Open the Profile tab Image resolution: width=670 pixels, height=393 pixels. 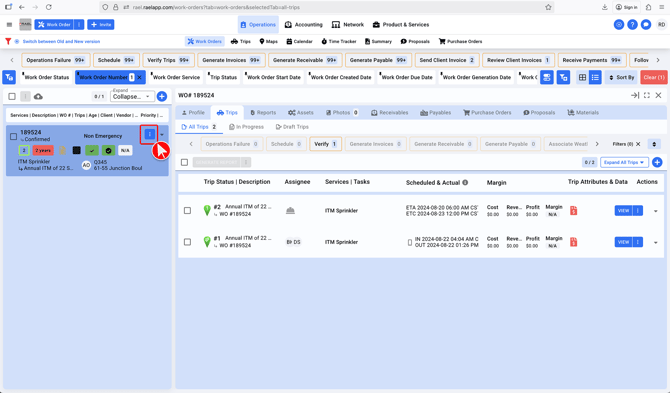193,113
